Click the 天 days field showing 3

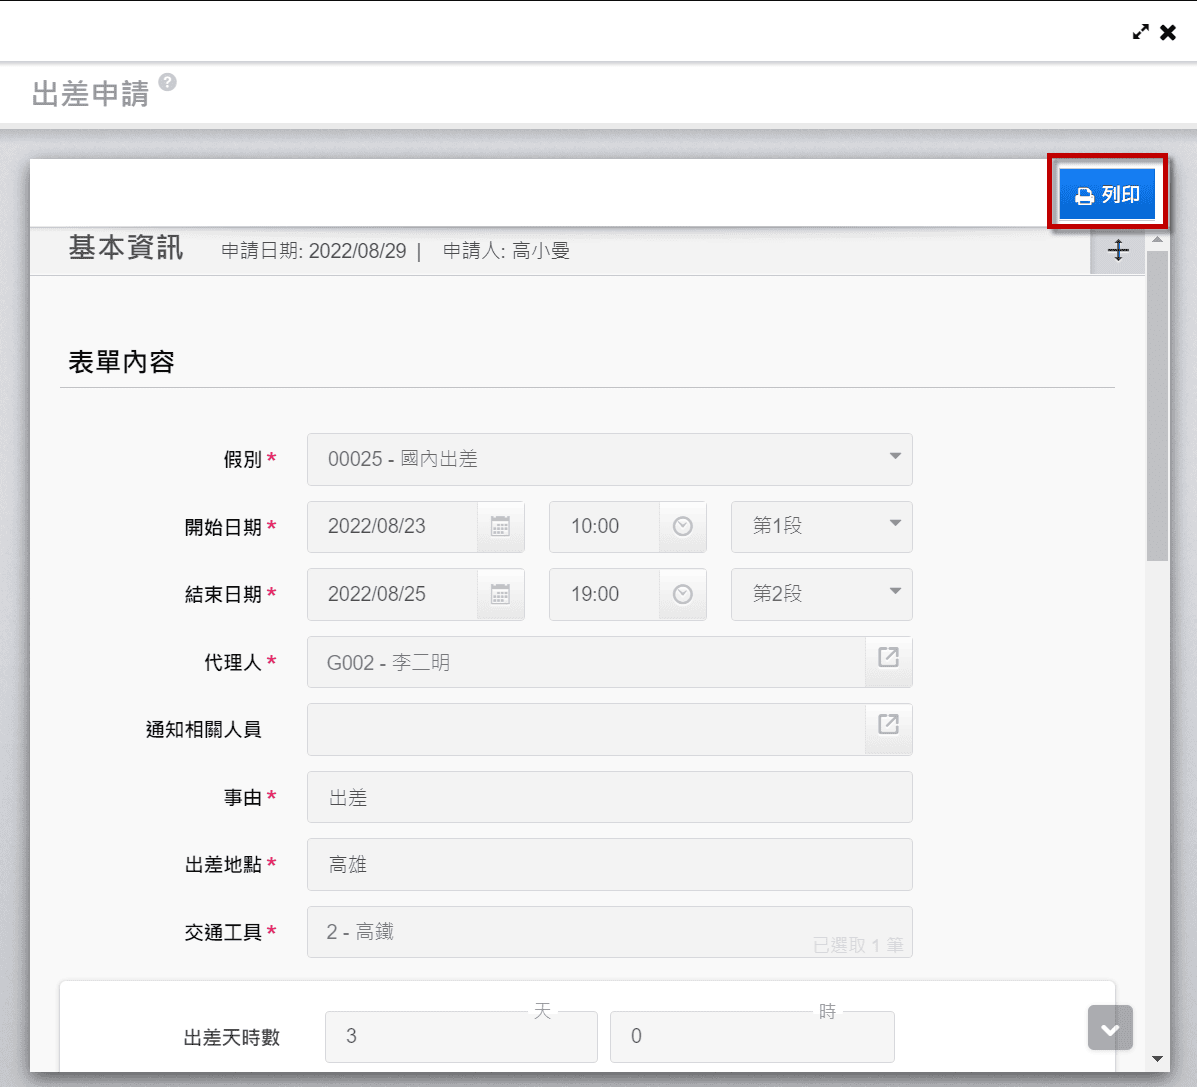click(x=461, y=1036)
